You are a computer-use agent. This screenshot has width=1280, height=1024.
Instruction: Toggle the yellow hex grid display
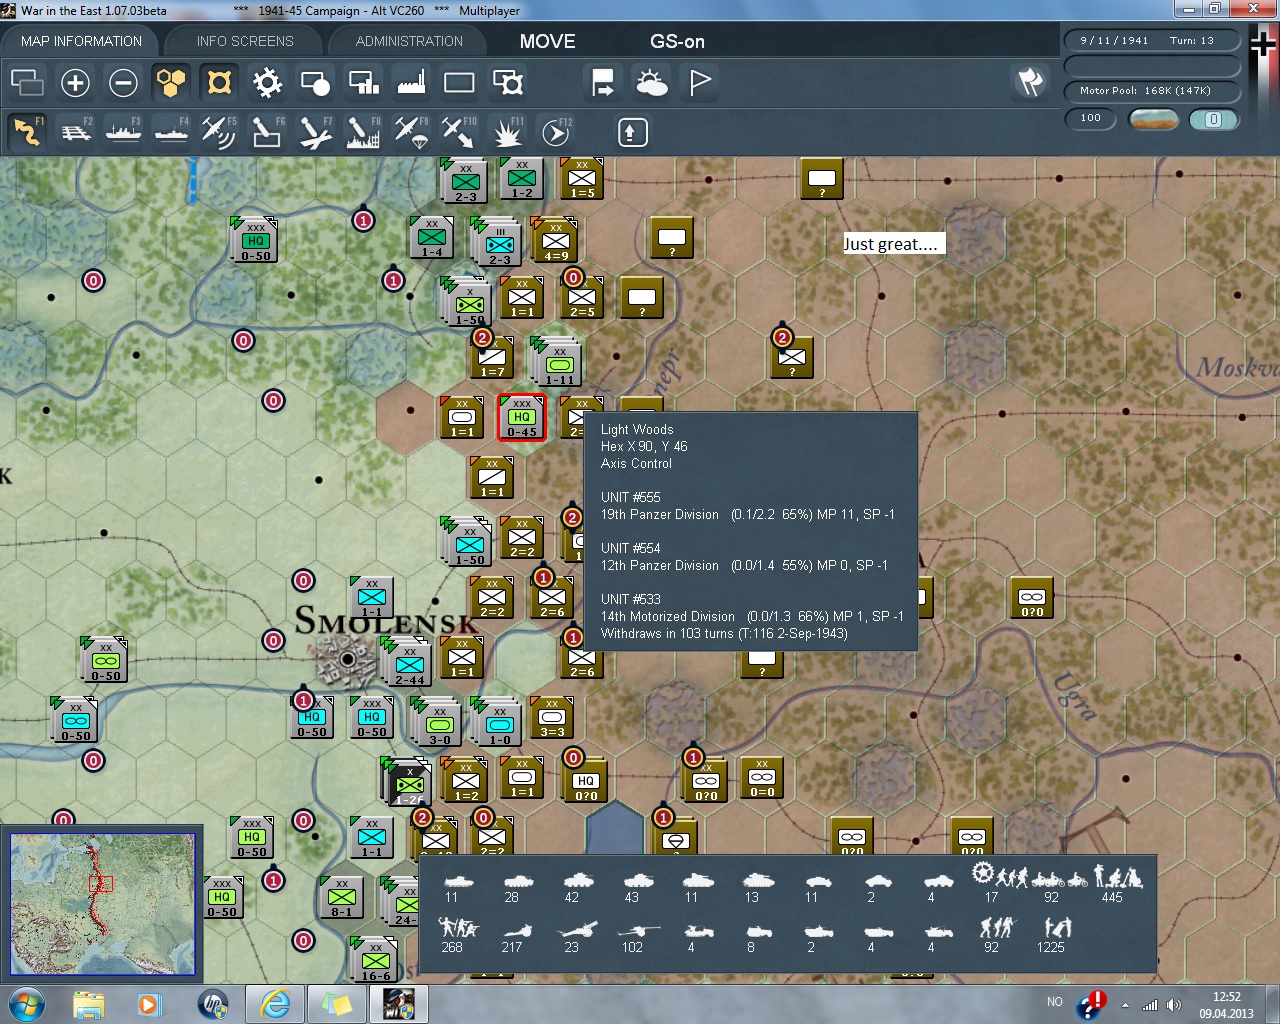[171, 82]
